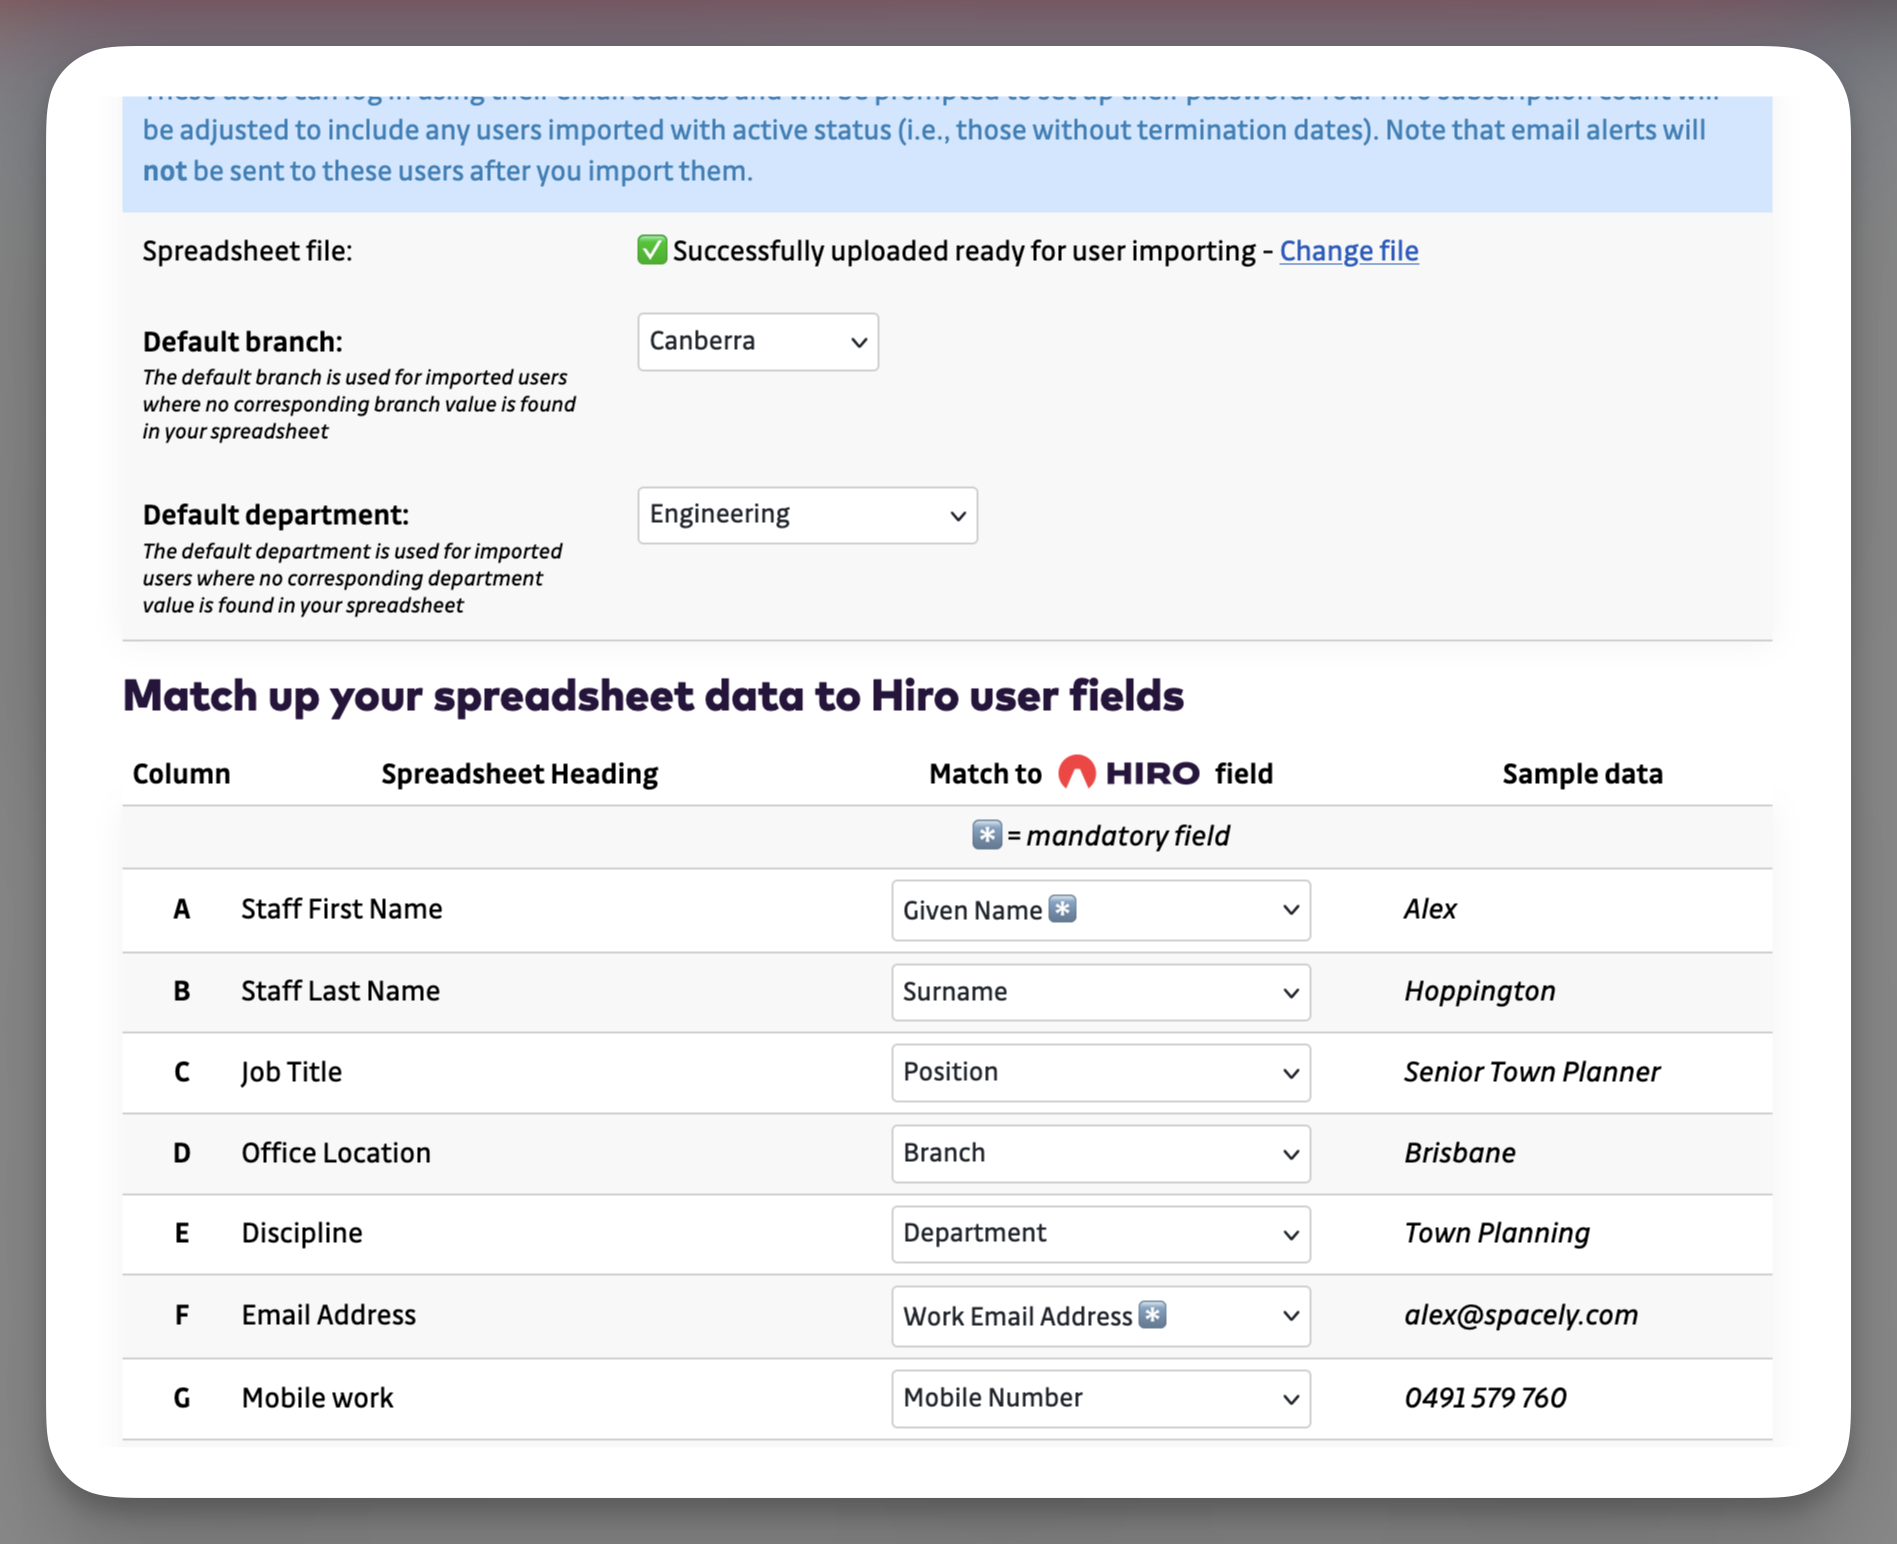Screen dimensions: 1897x1544
Task: Open the Mobile Number dropdown for Mobile work
Action: click(1100, 1398)
